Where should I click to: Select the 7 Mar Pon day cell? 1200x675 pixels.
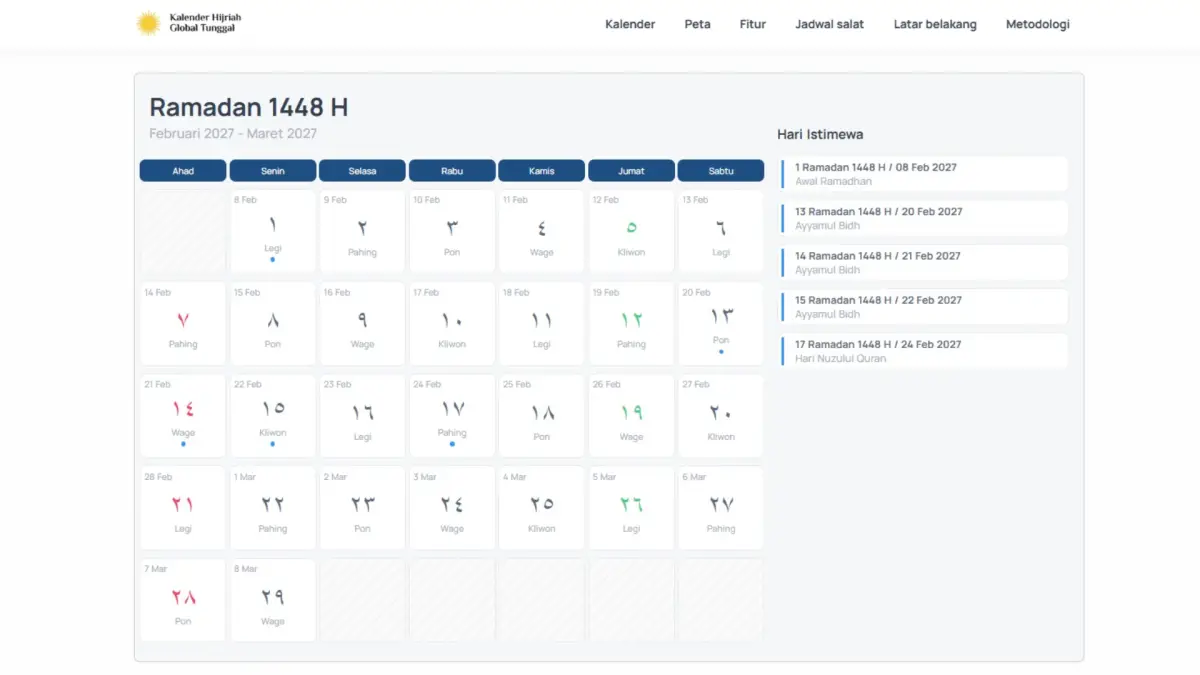coord(183,600)
